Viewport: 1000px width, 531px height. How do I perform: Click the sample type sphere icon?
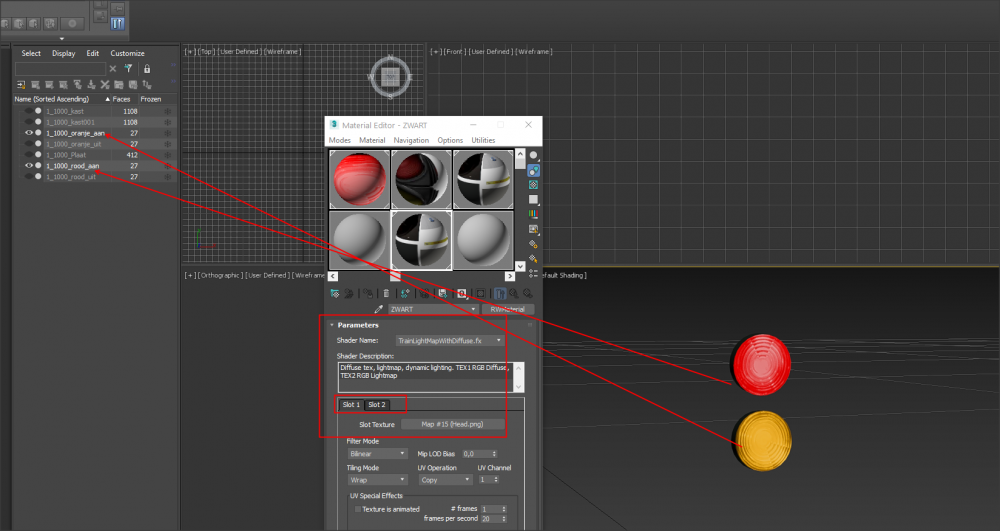[x=534, y=156]
